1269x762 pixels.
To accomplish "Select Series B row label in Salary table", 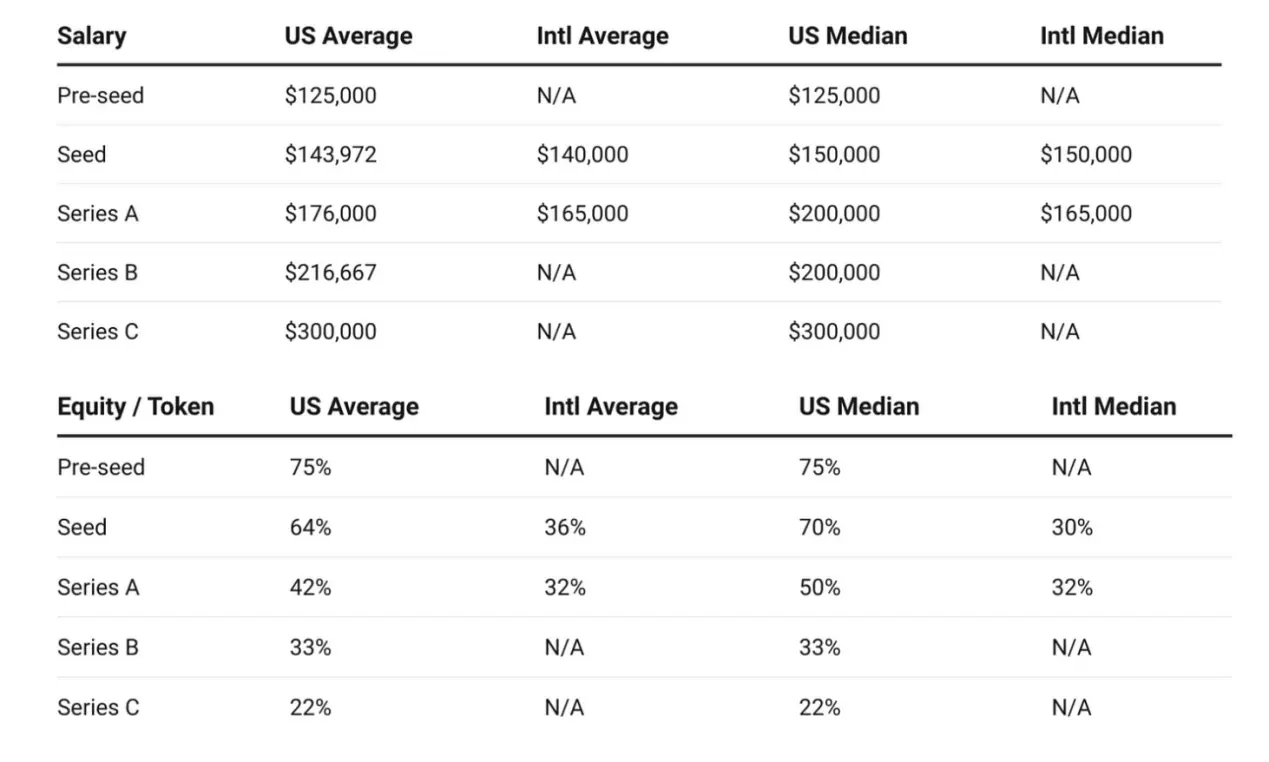I will point(97,273).
